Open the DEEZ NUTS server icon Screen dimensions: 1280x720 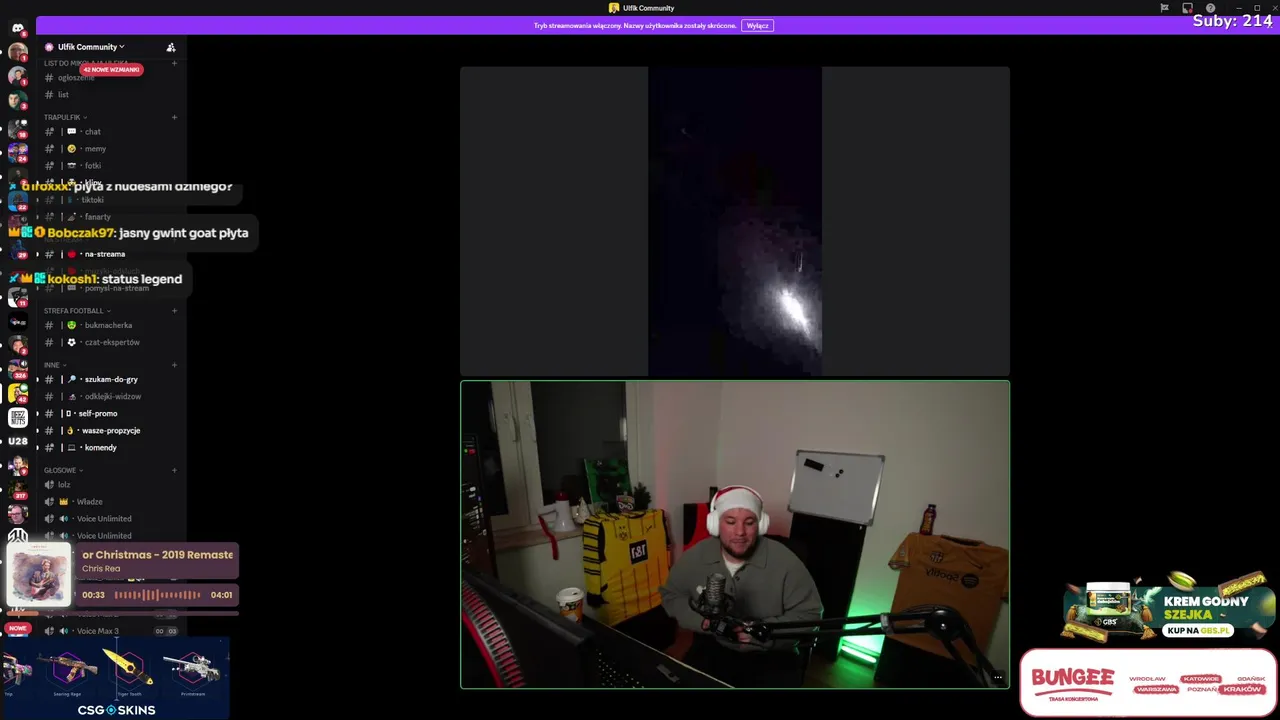[x=18, y=418]
